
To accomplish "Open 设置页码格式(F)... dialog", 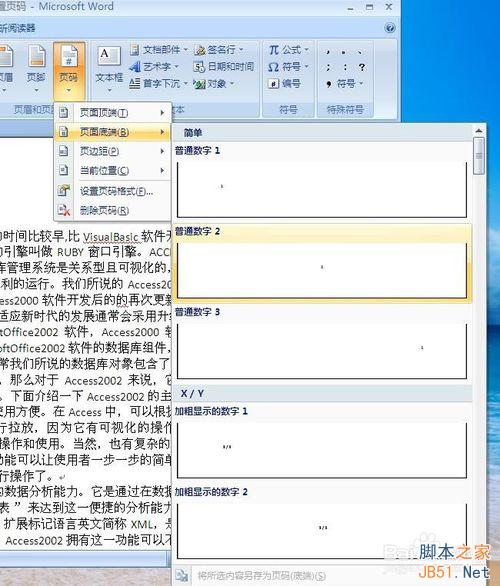I will coord(113,191).
